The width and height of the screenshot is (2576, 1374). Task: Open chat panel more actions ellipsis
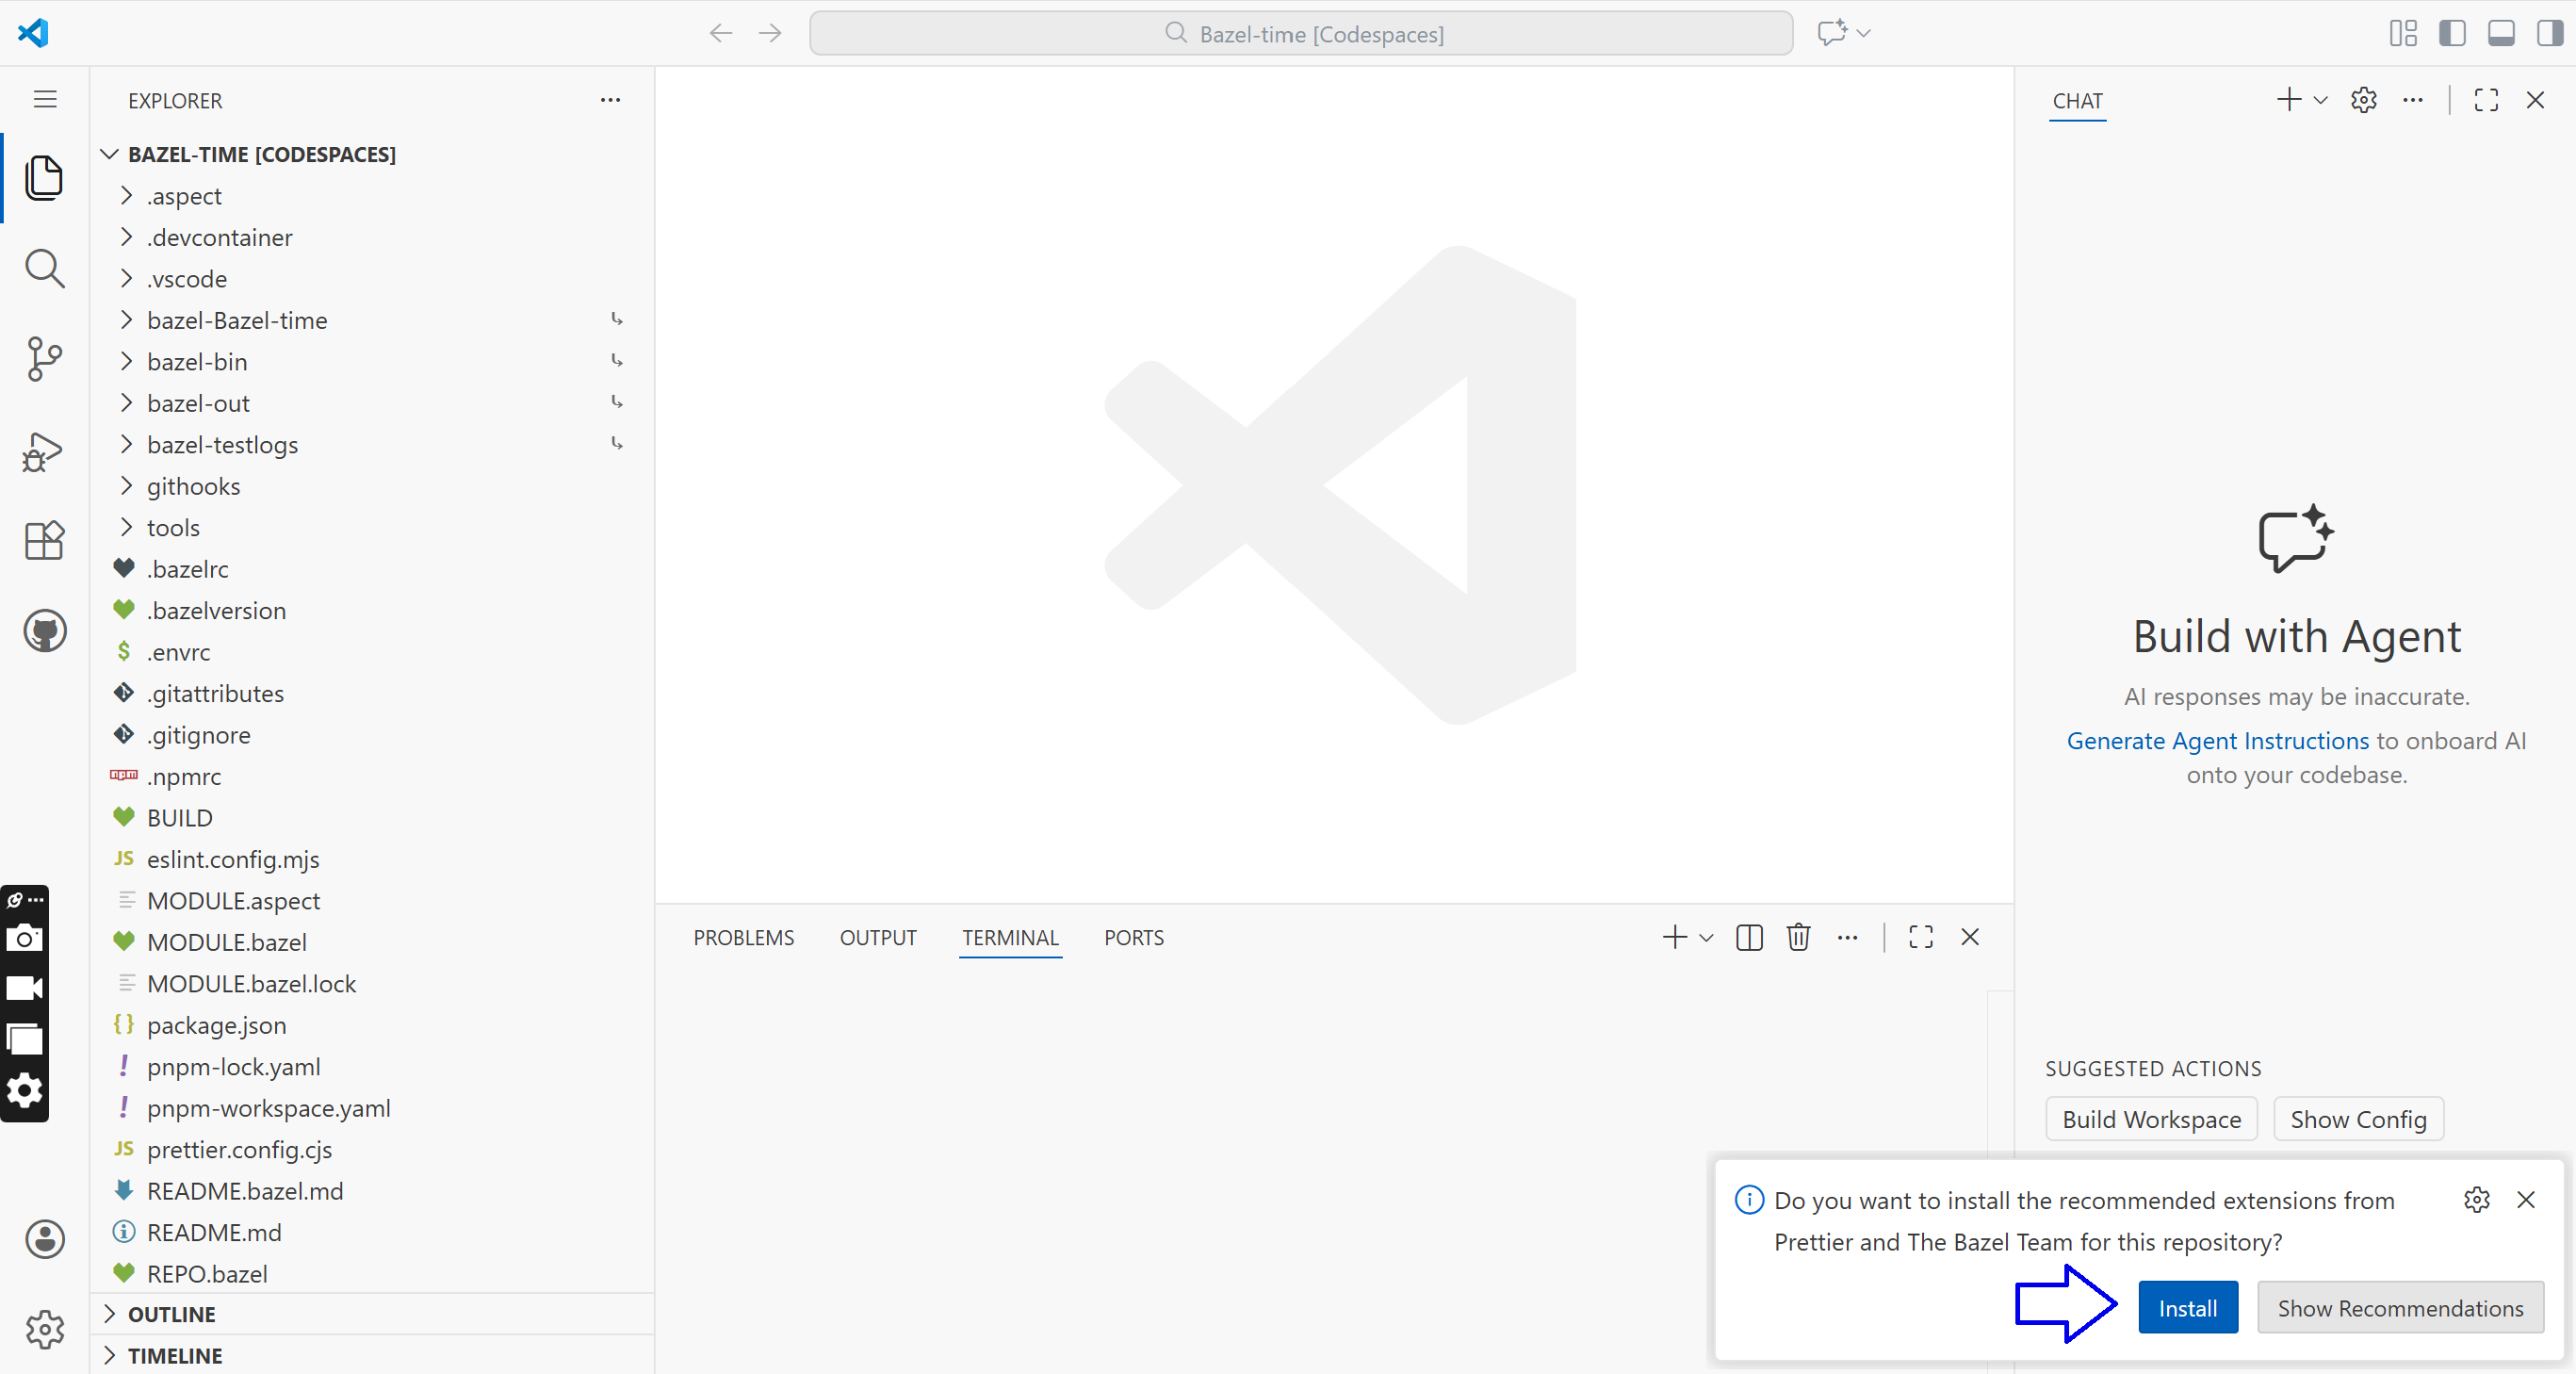[x=2413, y=100]
